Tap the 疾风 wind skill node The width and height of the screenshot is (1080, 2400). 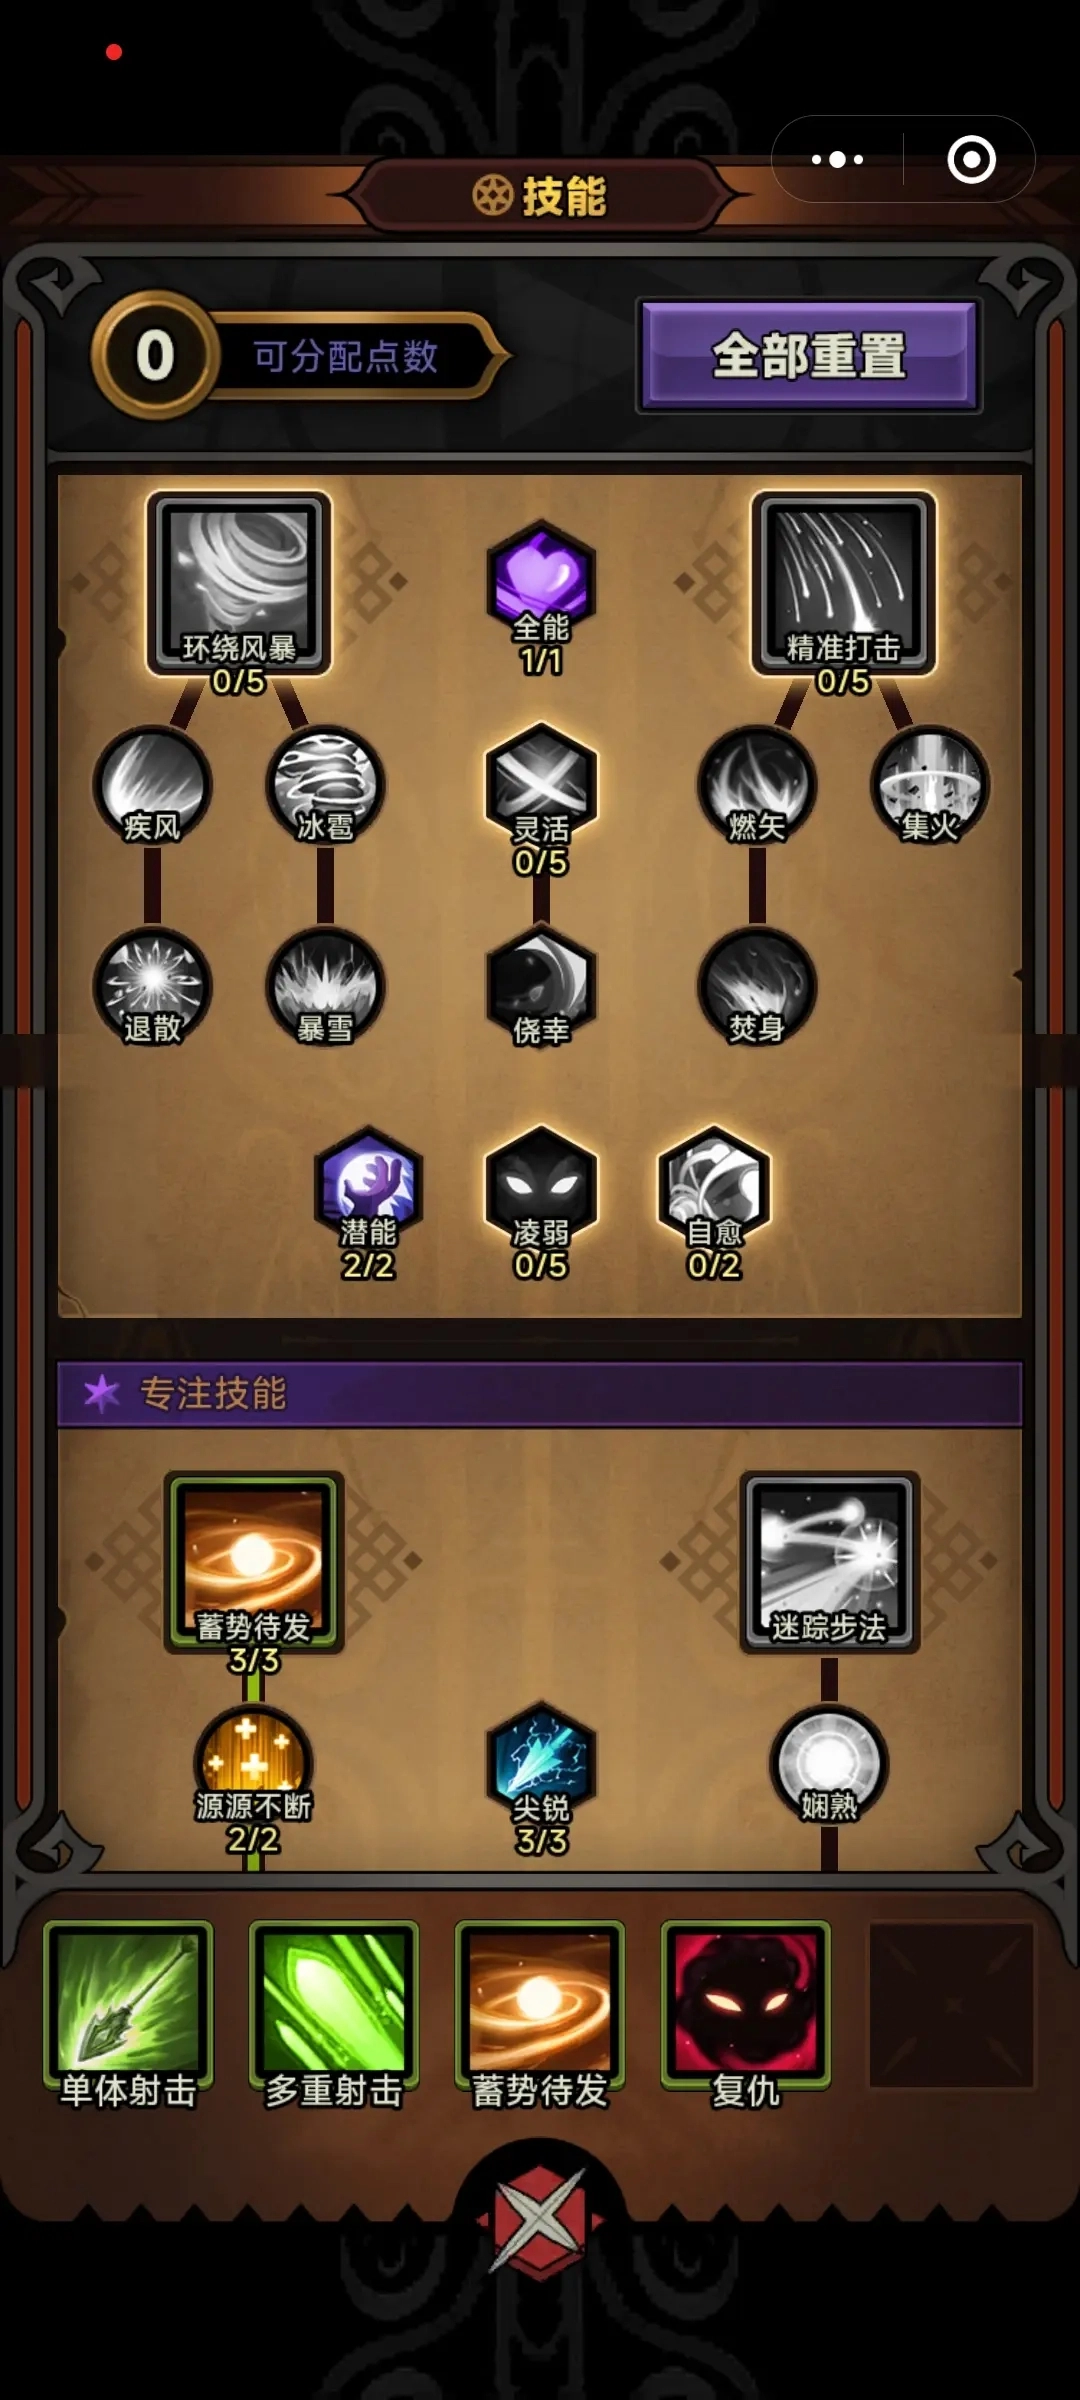[152, 785]
